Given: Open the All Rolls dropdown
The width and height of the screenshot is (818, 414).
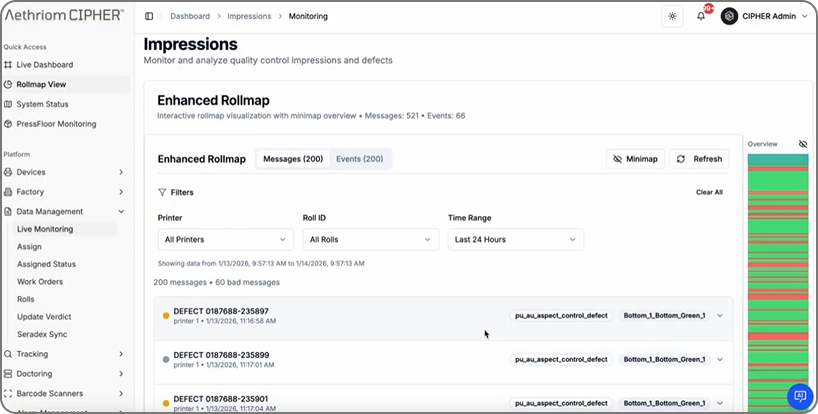Looking at the screenshot, I should pos(370,240).
